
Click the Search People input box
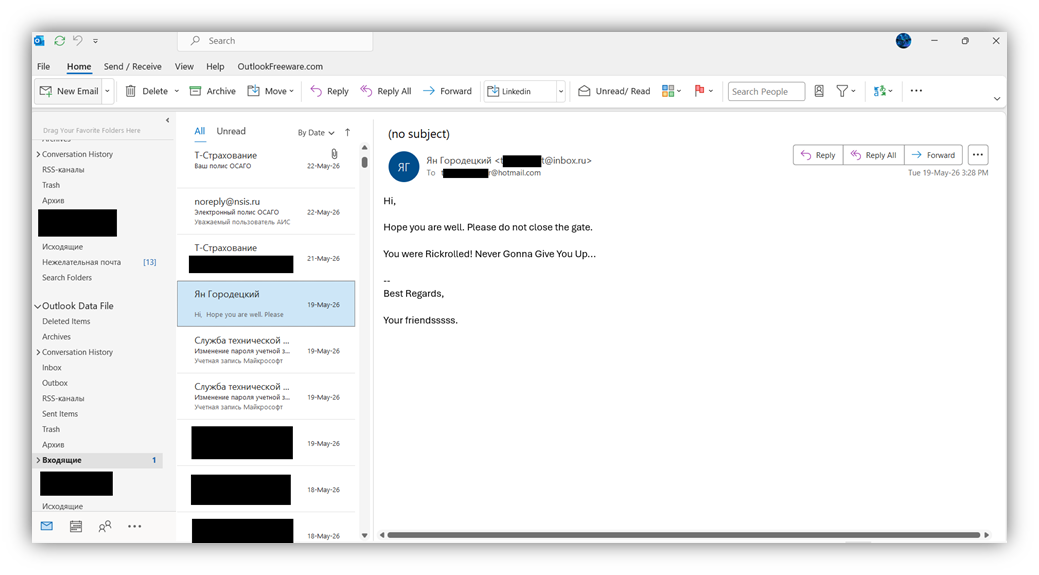click(x=766, y=91)
